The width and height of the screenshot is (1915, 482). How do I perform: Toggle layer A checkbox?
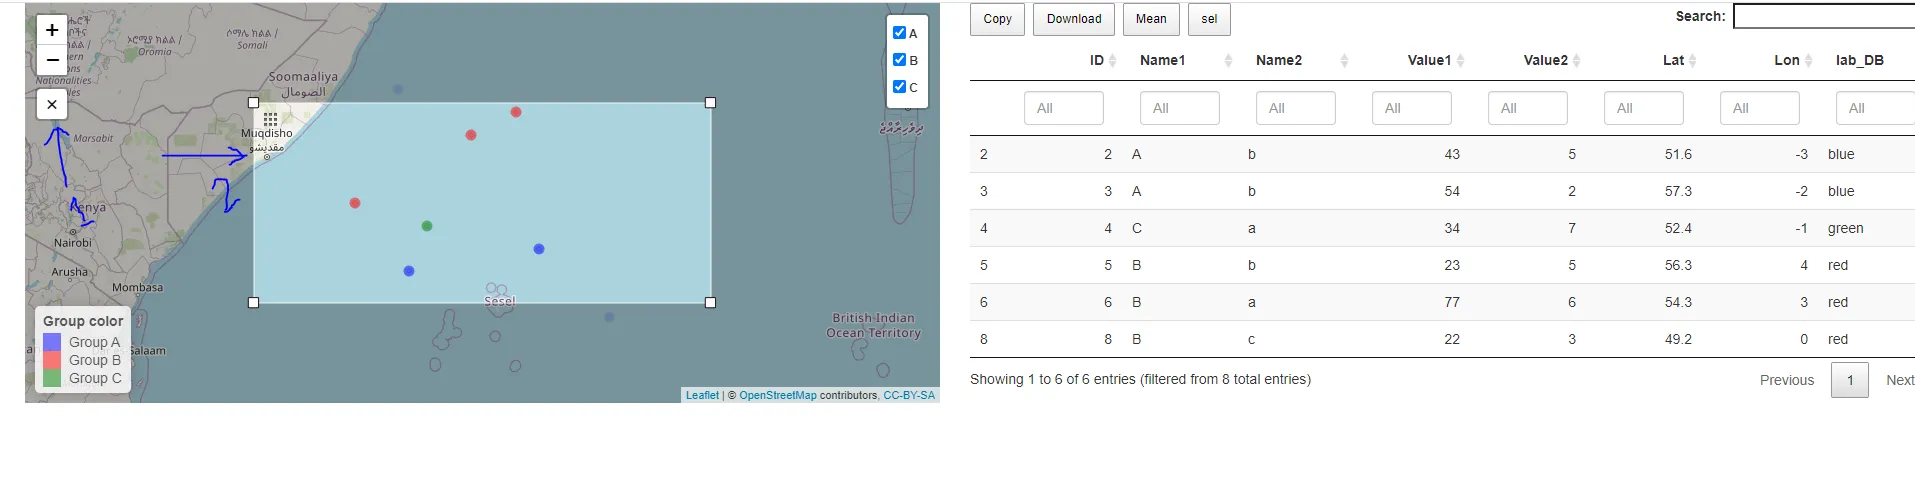[x=899, y=33]
